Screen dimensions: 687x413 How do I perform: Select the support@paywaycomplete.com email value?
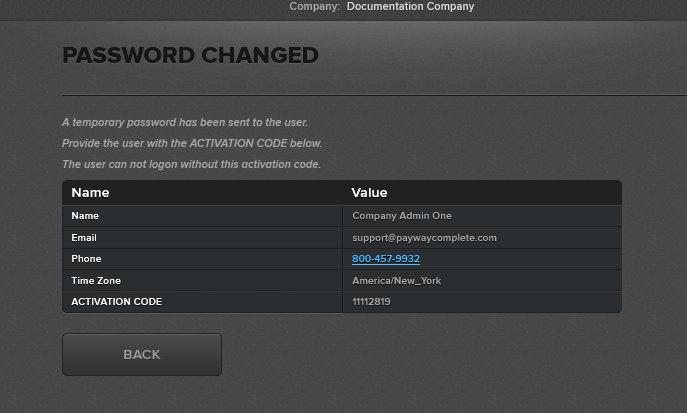point(424,238)
